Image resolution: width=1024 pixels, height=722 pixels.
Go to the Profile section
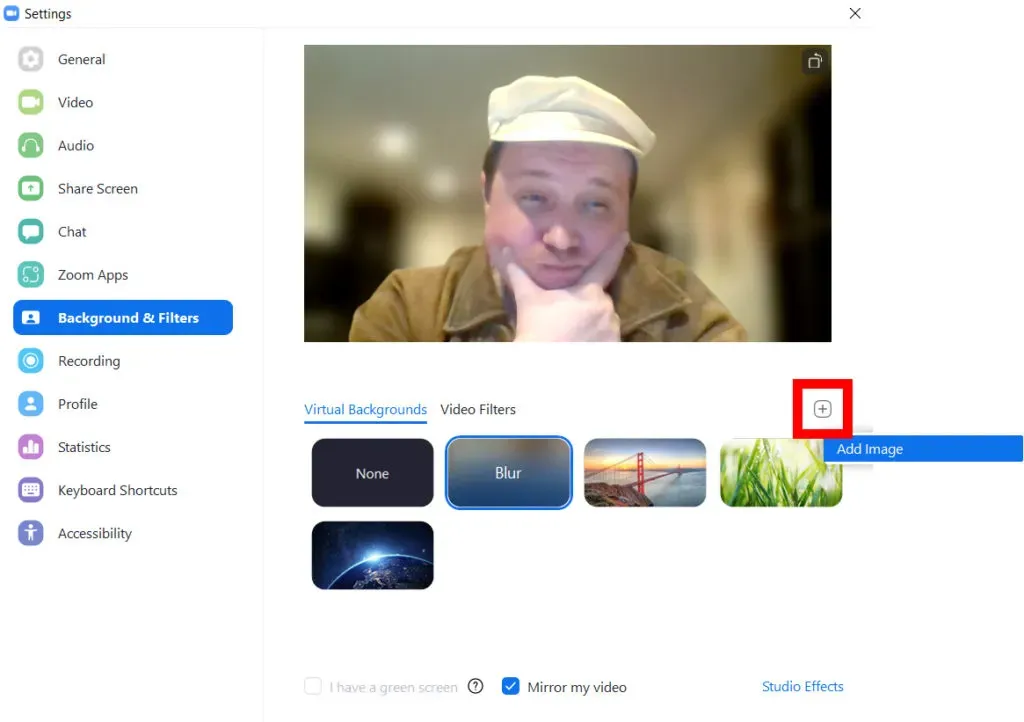(80, 404)
